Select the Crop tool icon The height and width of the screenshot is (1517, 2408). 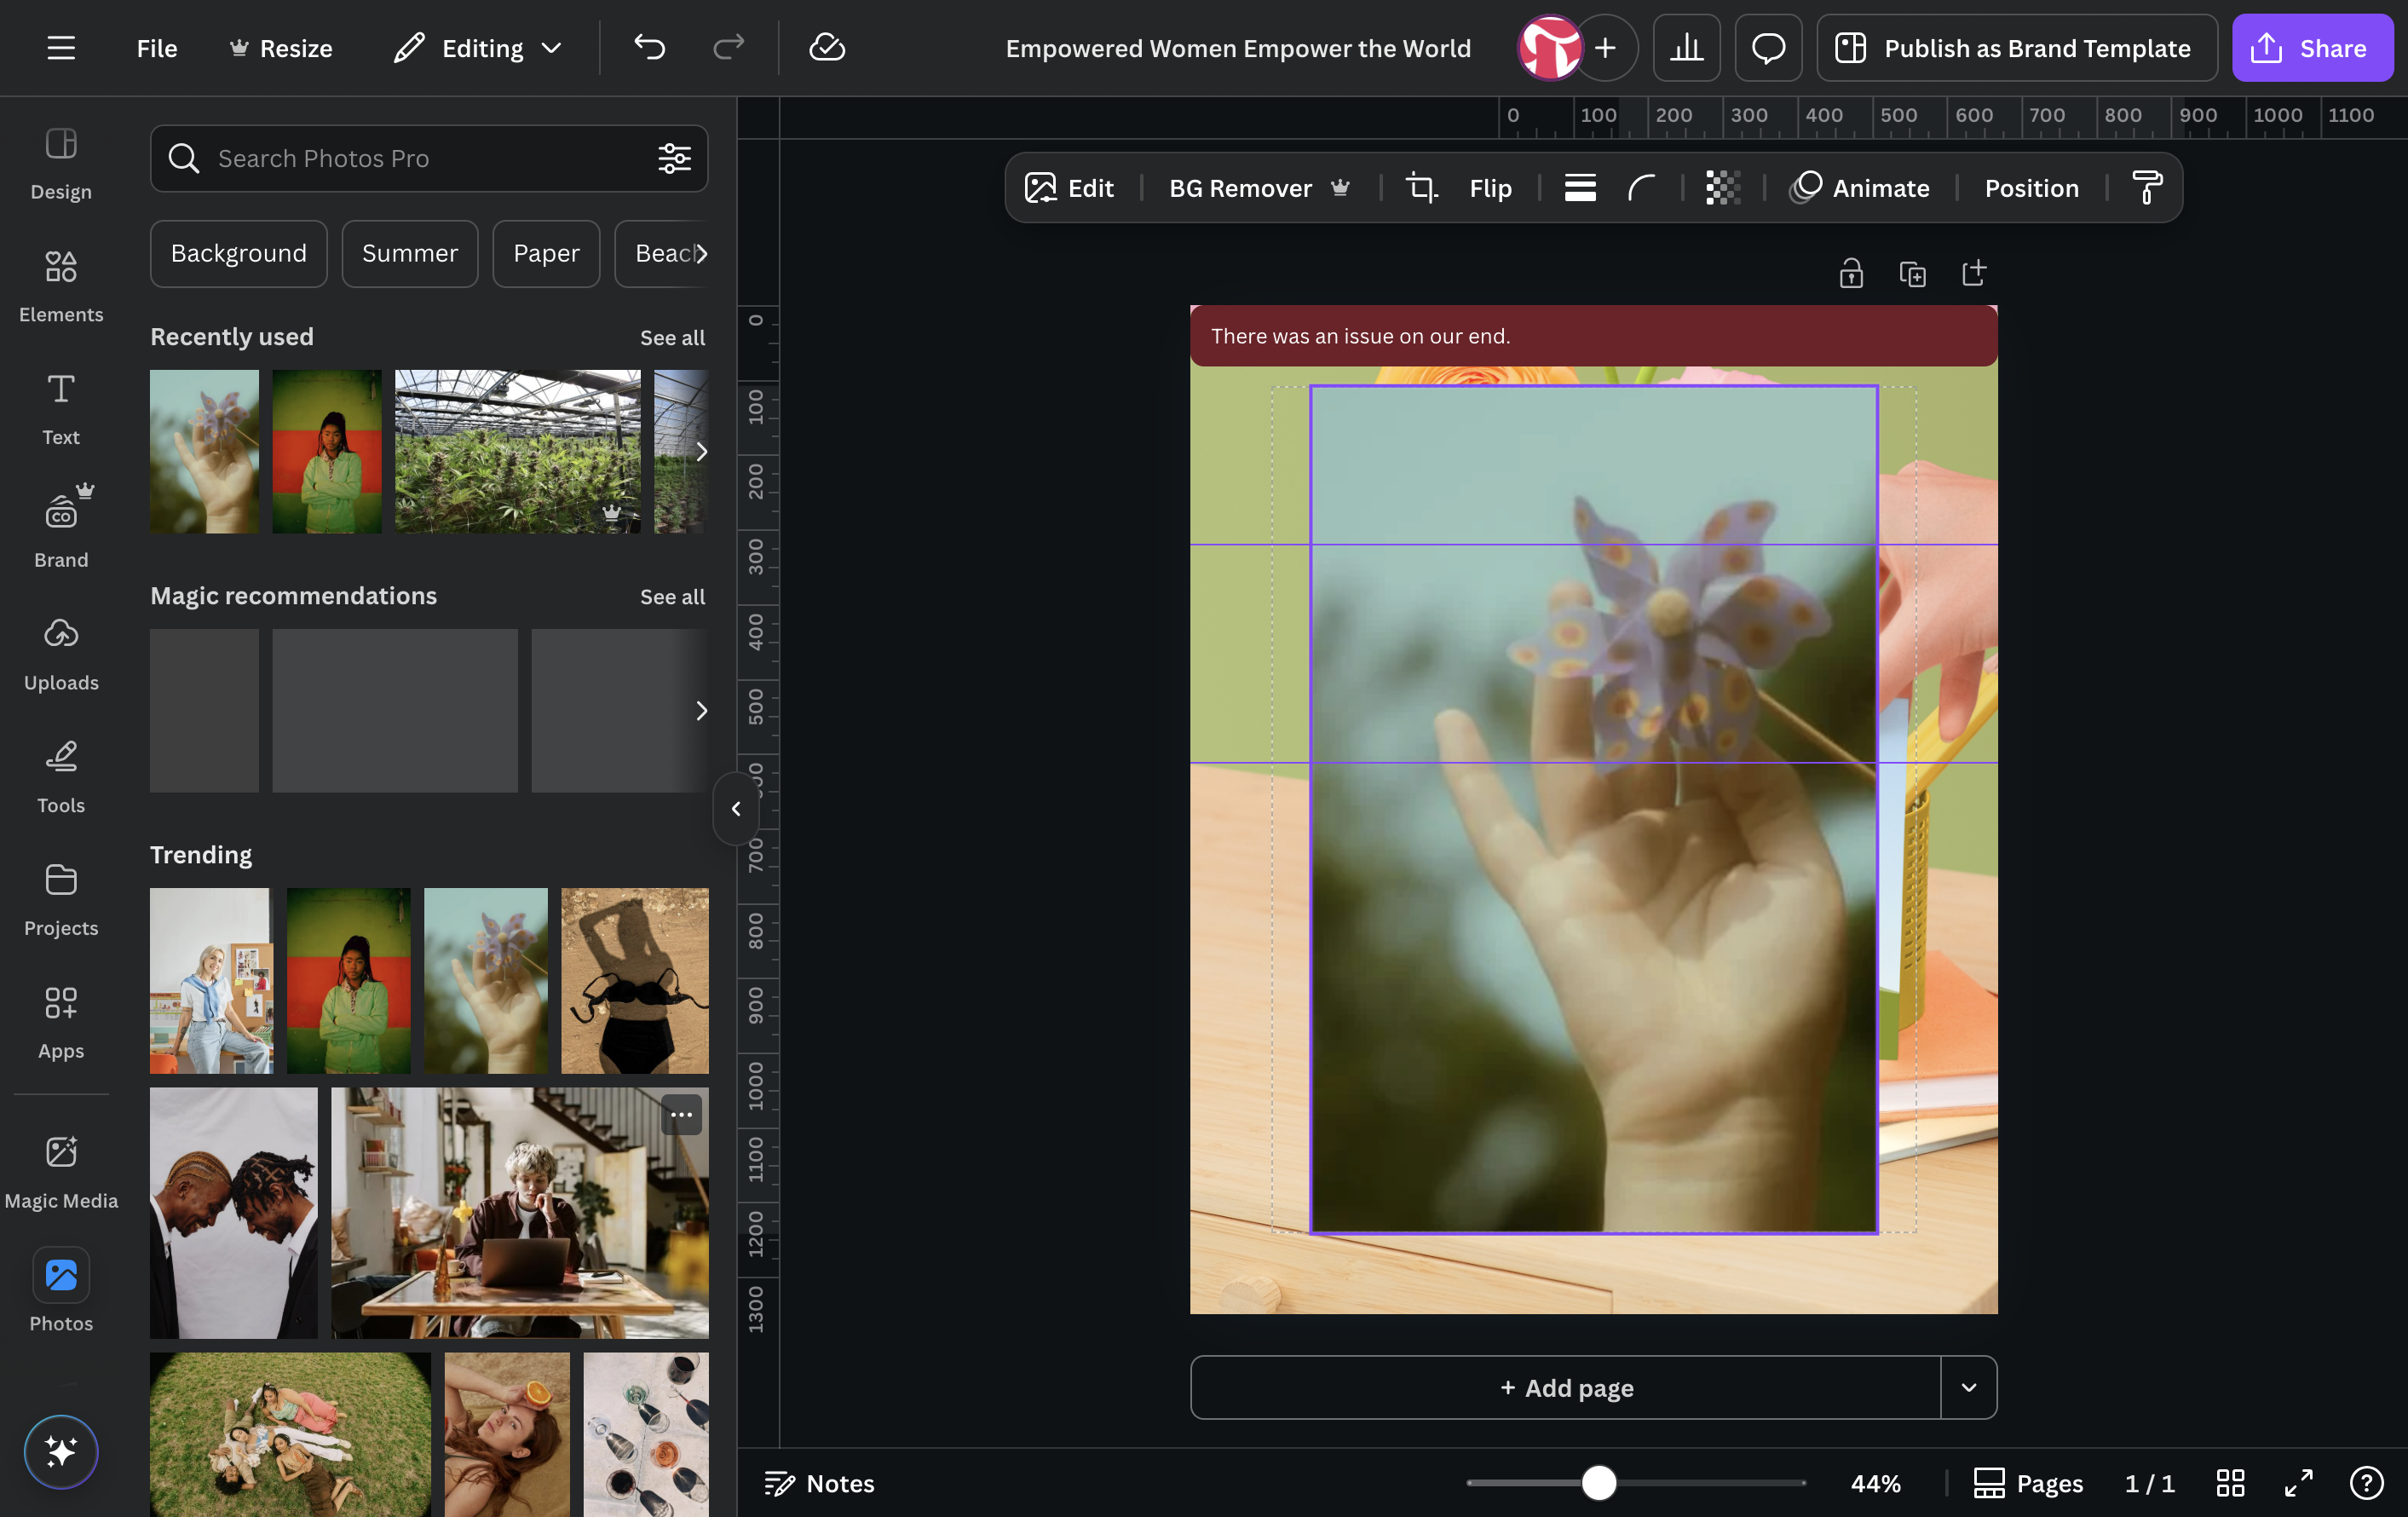[1421, 188]
